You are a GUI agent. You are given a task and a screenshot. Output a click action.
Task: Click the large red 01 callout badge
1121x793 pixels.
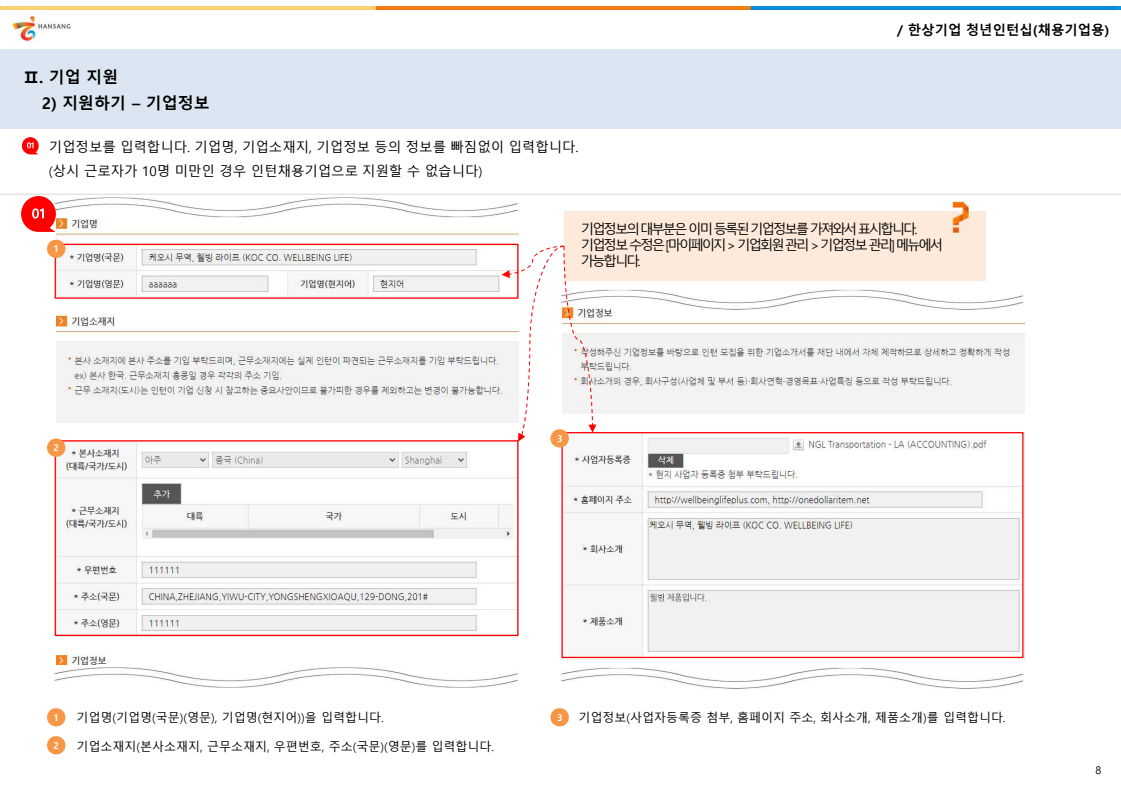click(39, 214)
